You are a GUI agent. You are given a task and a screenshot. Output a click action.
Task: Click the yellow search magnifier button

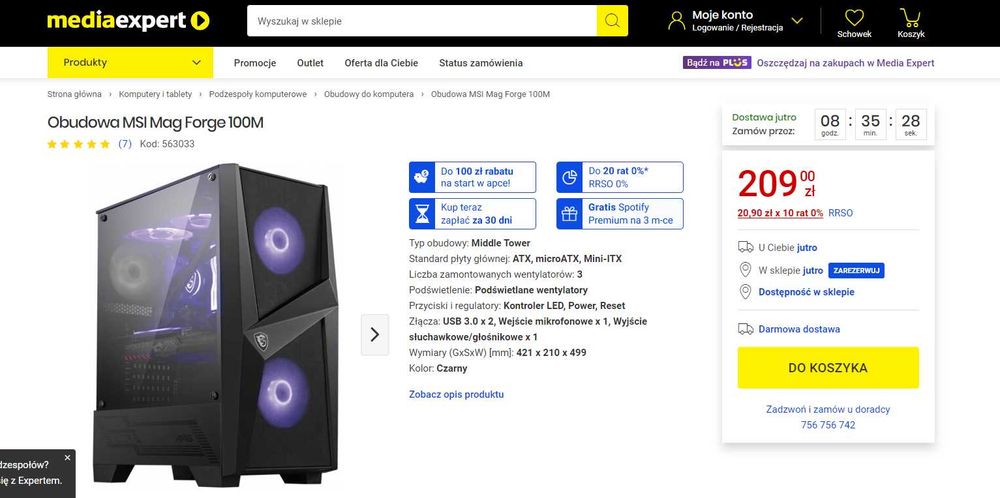tap(612, 20)
